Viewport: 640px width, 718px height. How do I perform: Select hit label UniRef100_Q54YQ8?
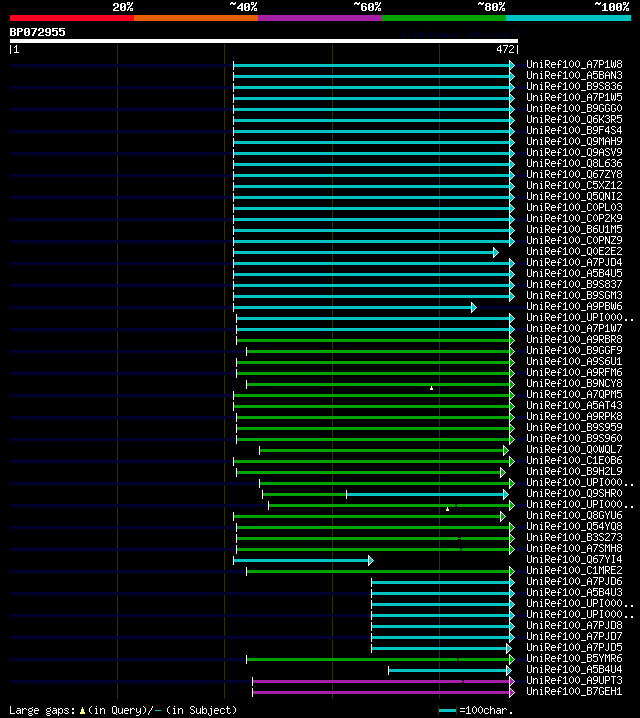tap(574, 526)
